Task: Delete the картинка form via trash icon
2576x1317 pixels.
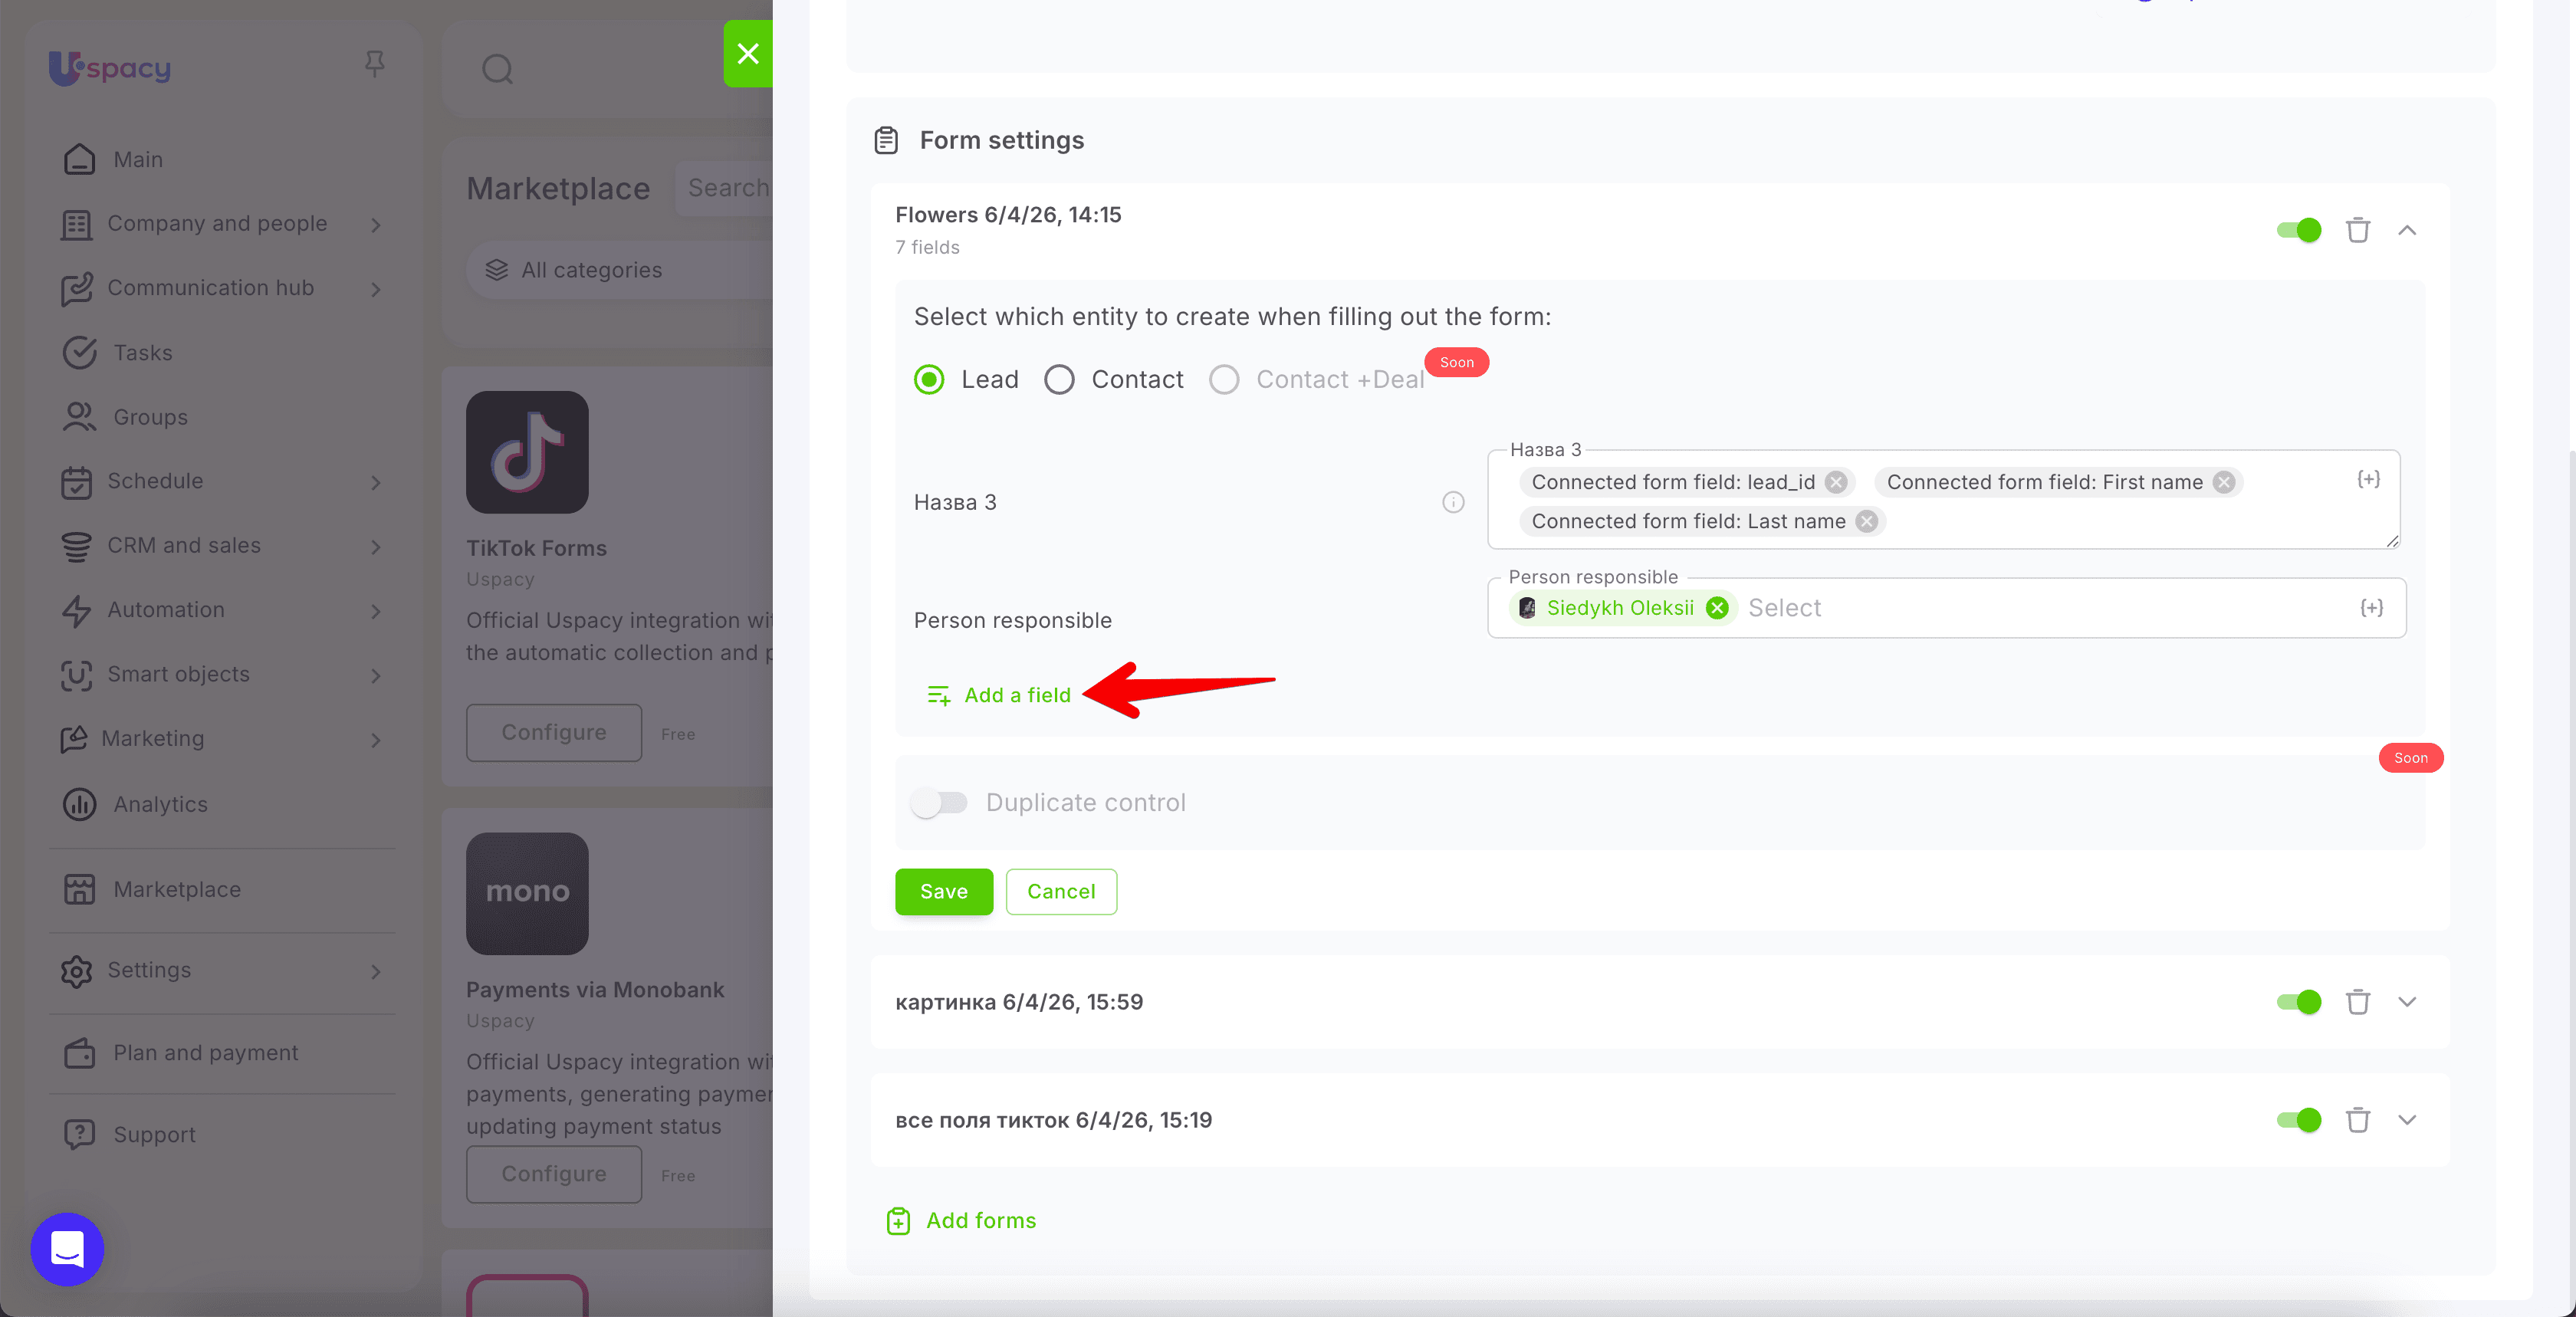Action: [2358, 1002]
